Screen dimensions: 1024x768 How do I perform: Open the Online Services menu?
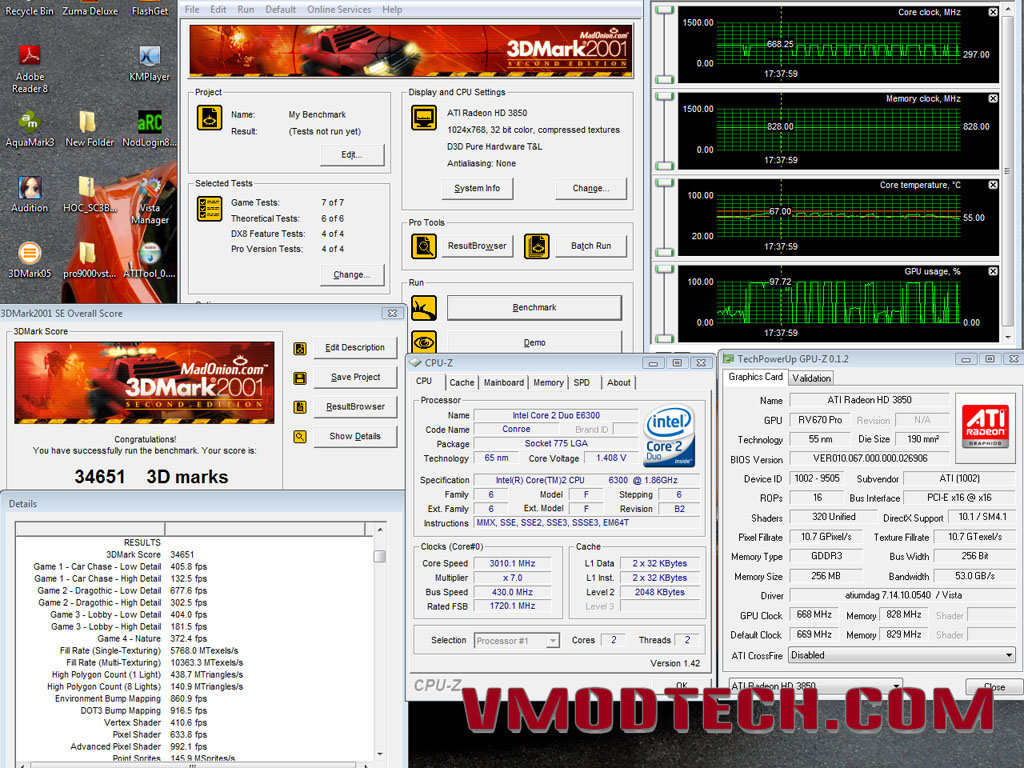[x=339, y=9]
